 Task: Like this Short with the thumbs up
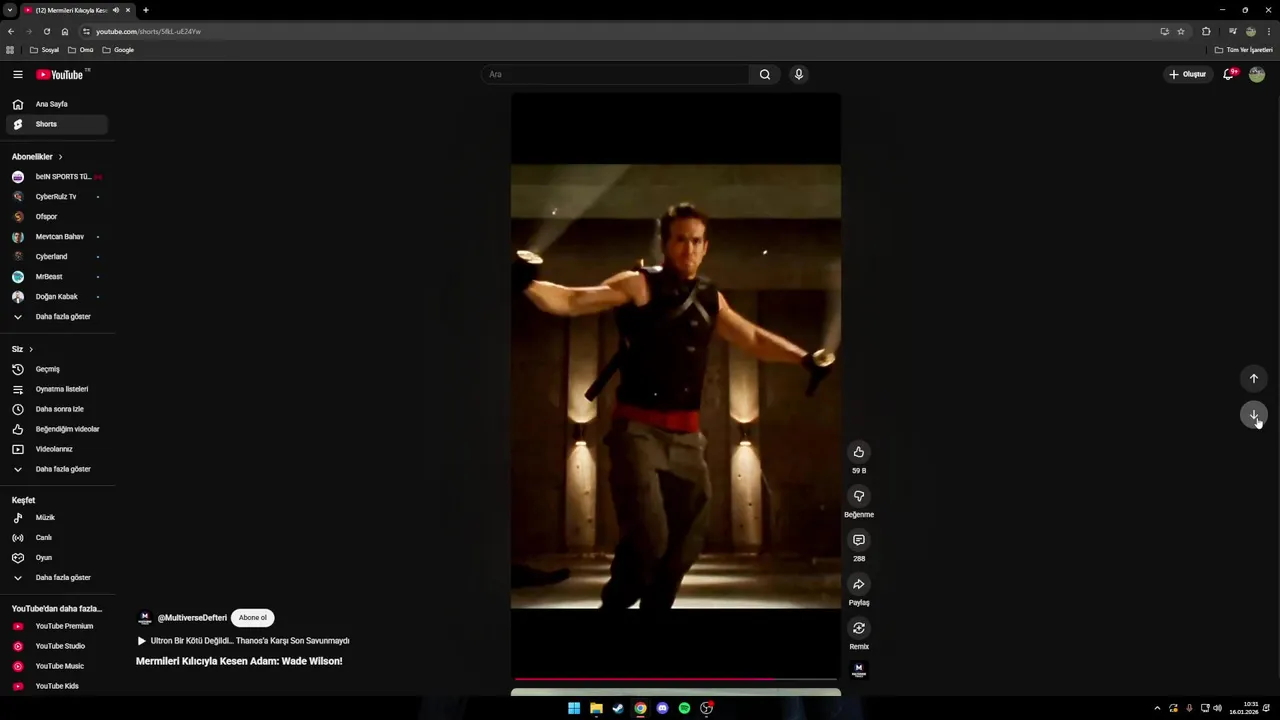tap(858, 452)
